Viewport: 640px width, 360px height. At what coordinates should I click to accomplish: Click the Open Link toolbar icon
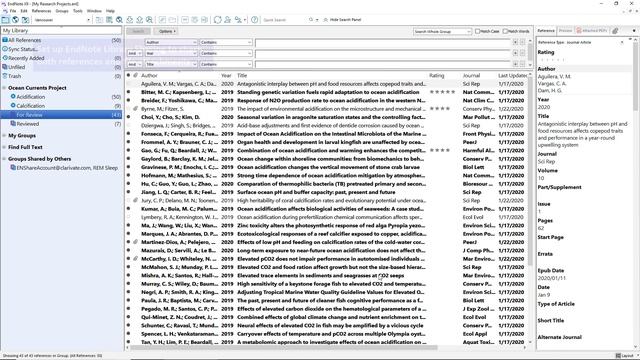(162, 20)
